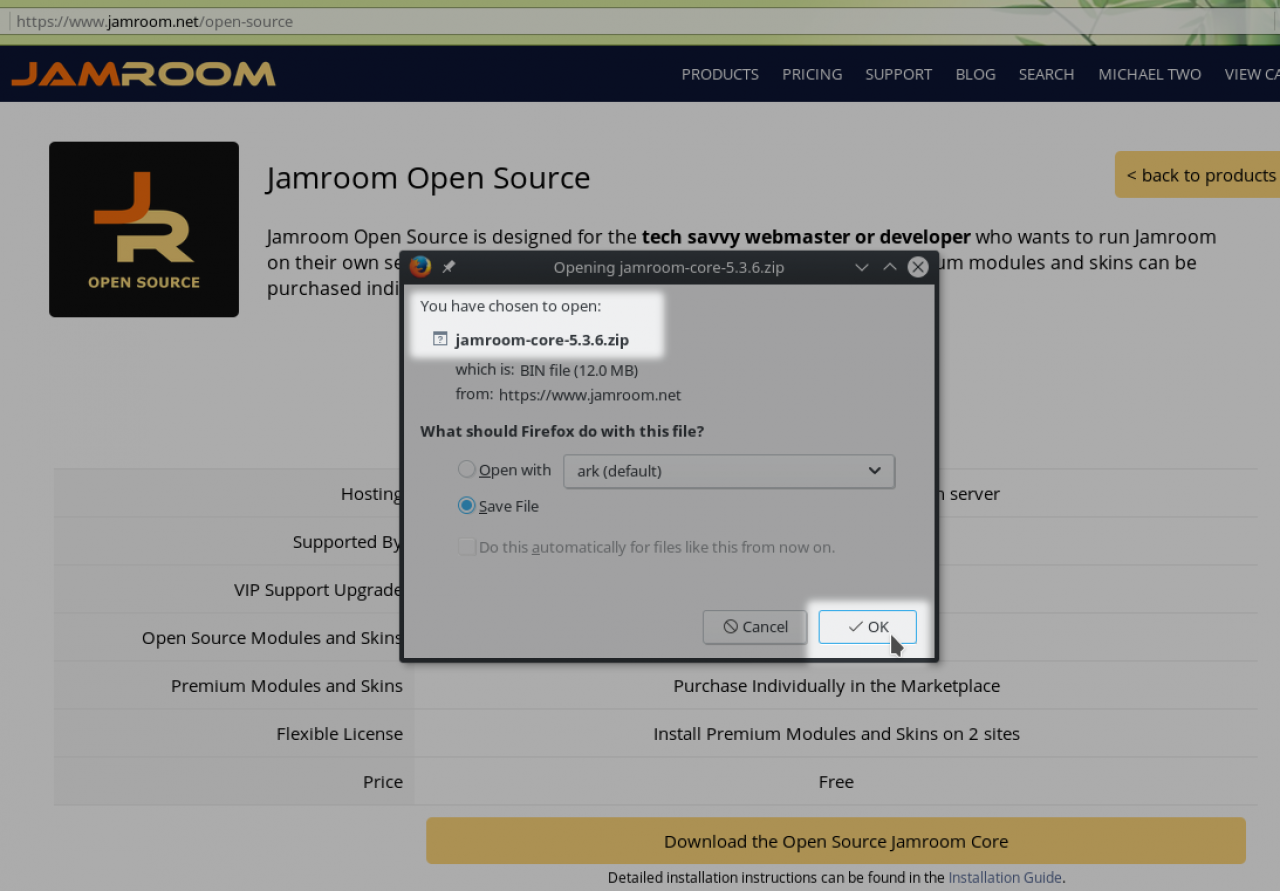Click the 'Jamroom Open Source' page heading
The image size is (1280, 891).
pyautogui.click(x=428, y=178)
